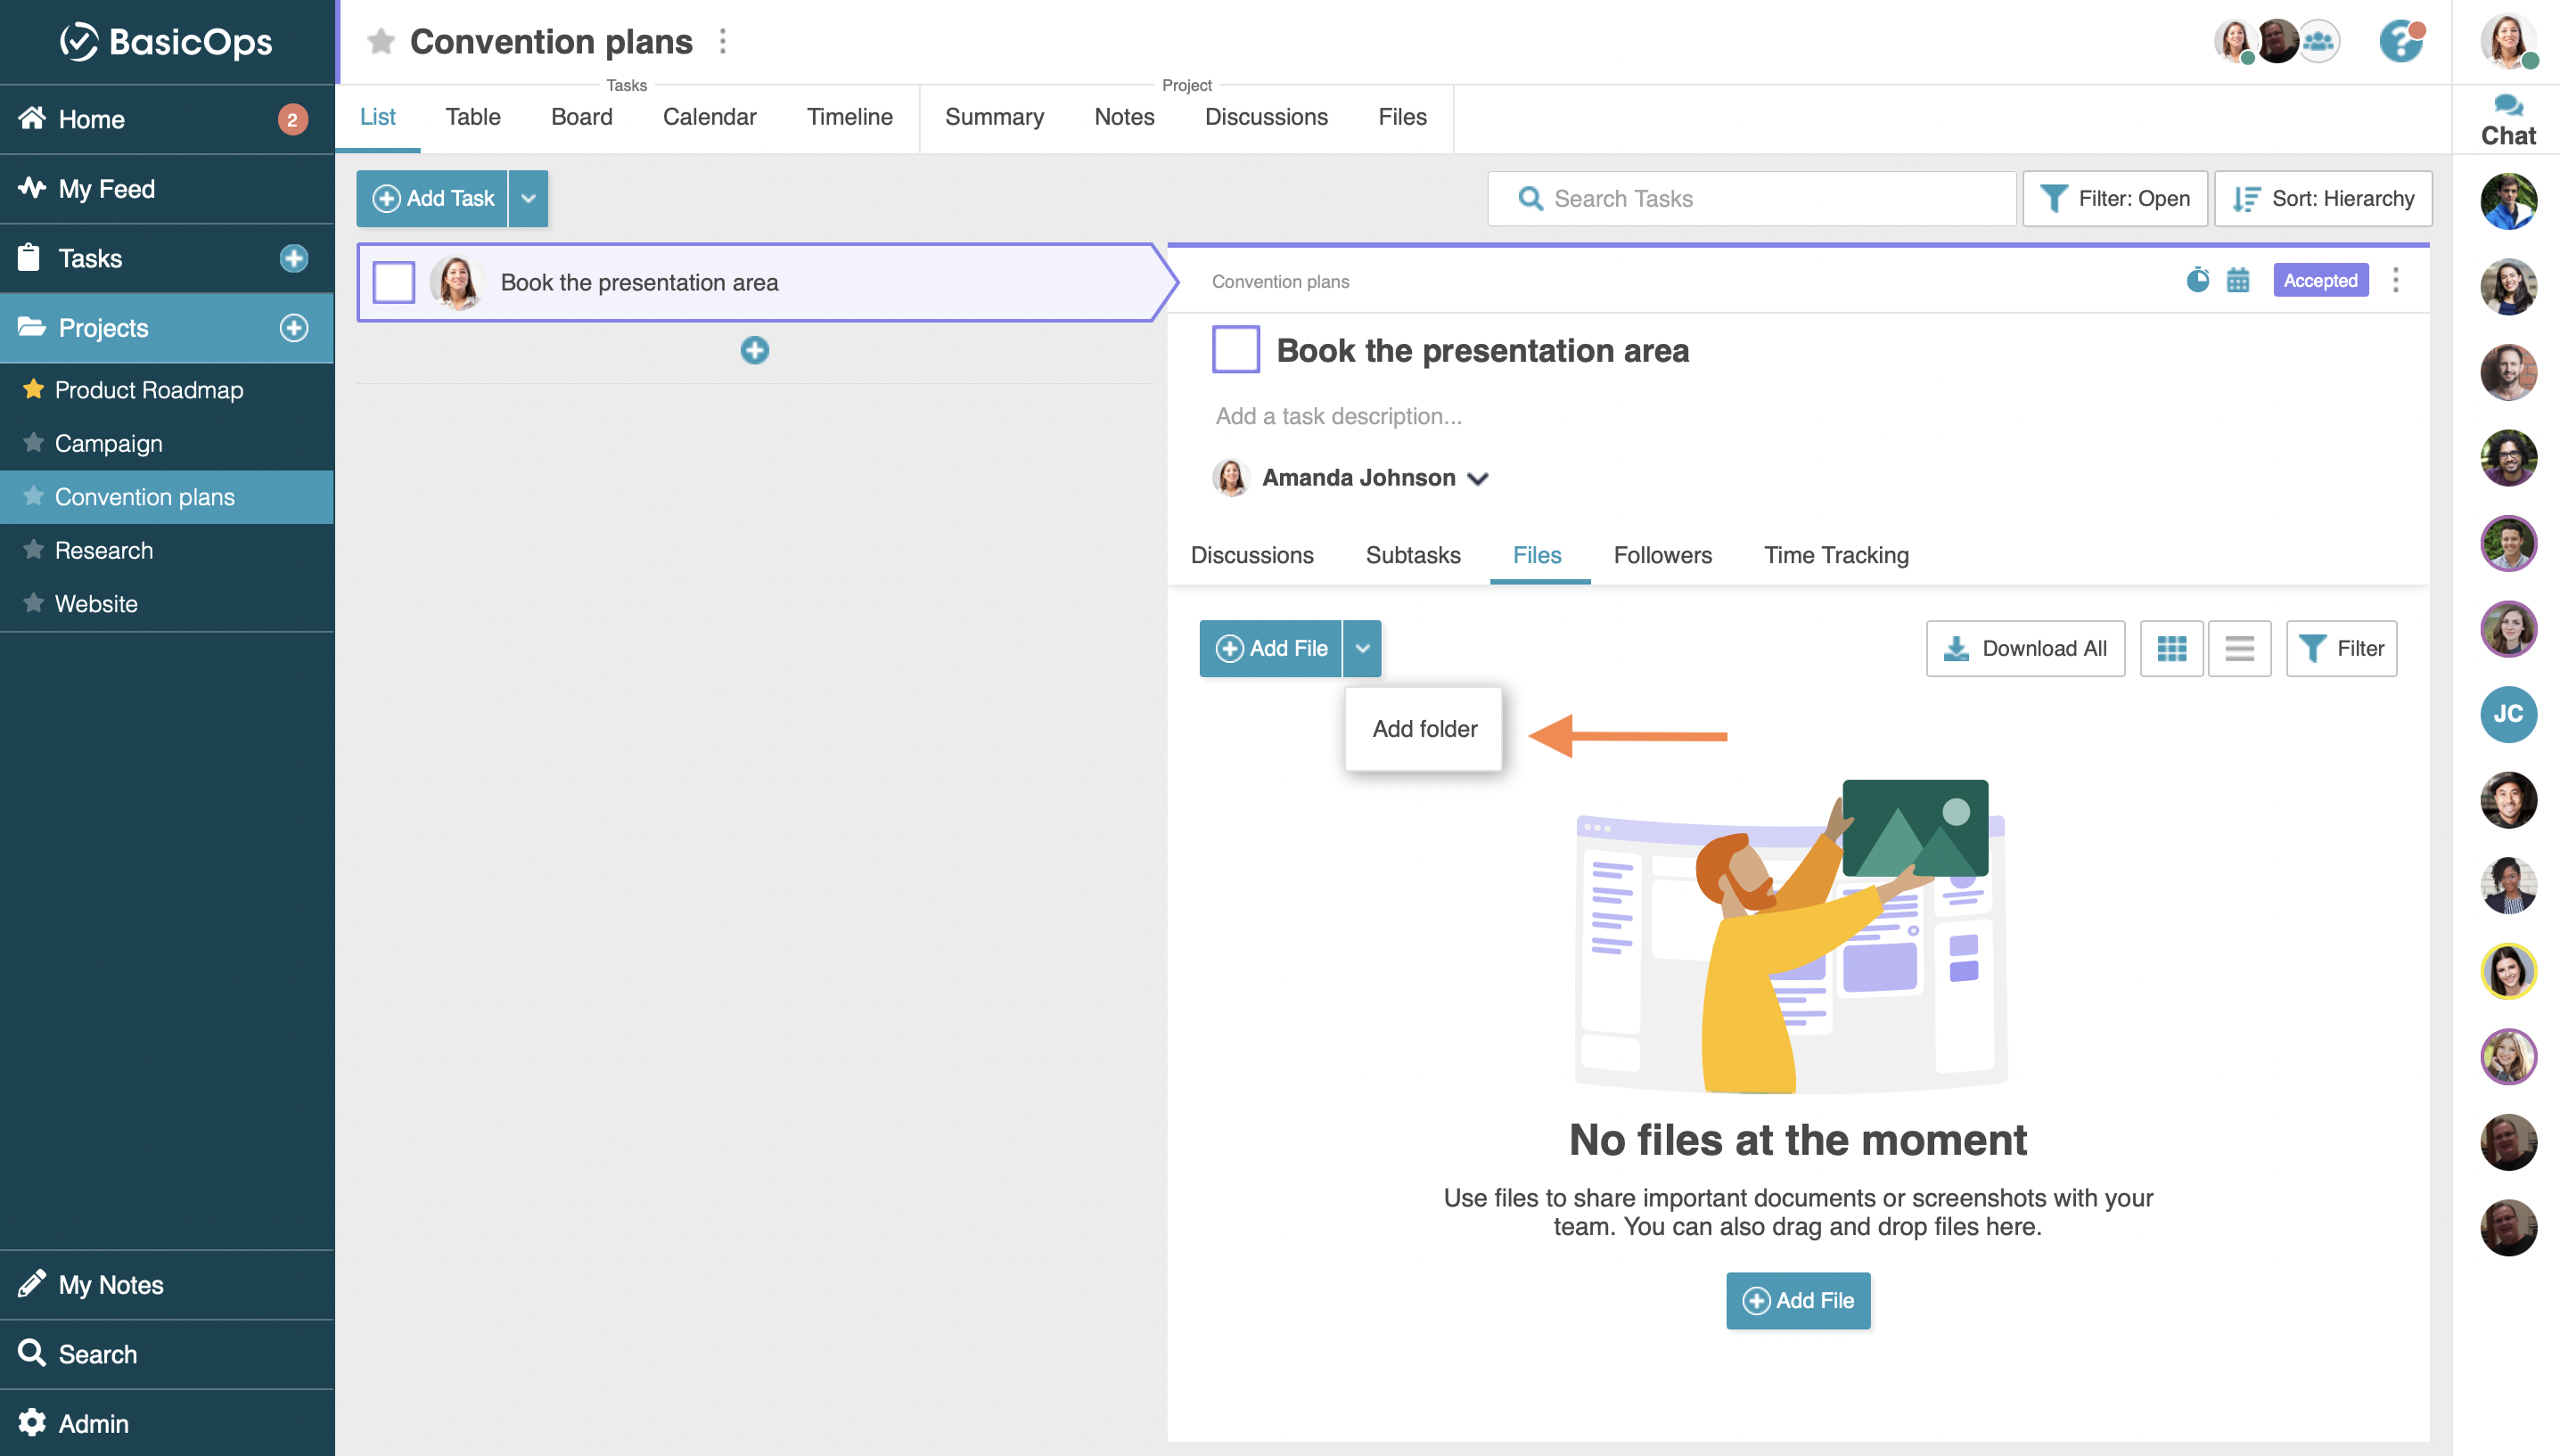The image size is (2560, 1456).
Task: Open the task Discussions tab
Action: 1252,555
